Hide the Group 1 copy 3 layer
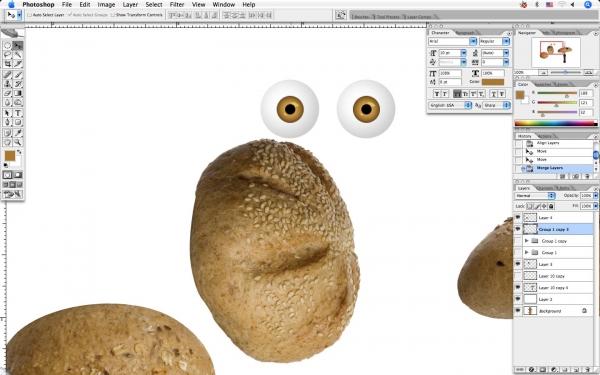Image resolution: width=600 pixels, height=375 pixels. pyautogui.click(x=518, y=229)
